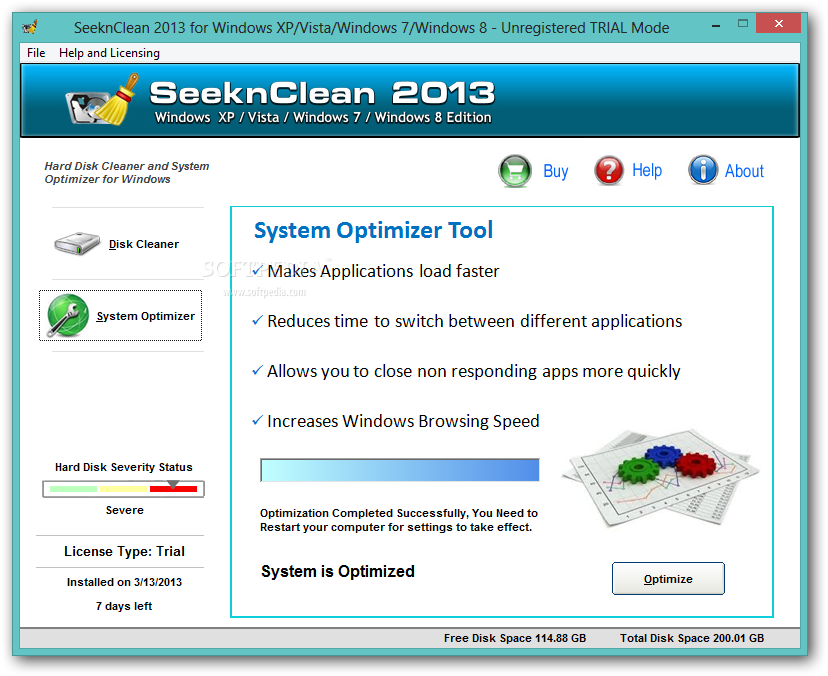
Task: Open the File menu
Action: (x=36, y=53)
